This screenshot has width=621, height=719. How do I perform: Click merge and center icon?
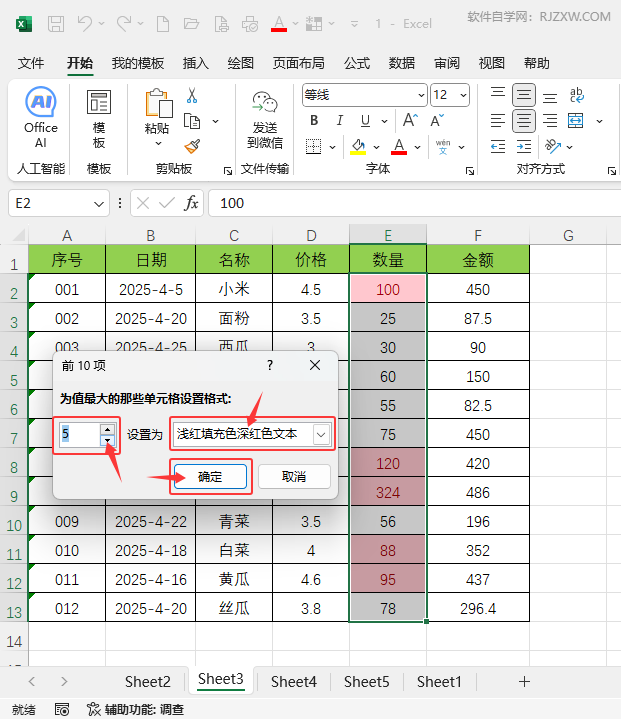(576, 121)
